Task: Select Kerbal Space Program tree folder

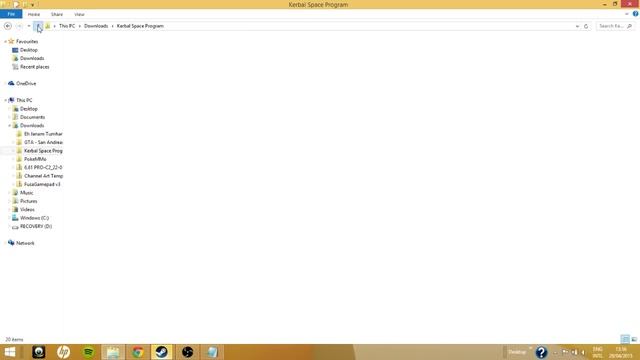Action: [x=43, y=151]
